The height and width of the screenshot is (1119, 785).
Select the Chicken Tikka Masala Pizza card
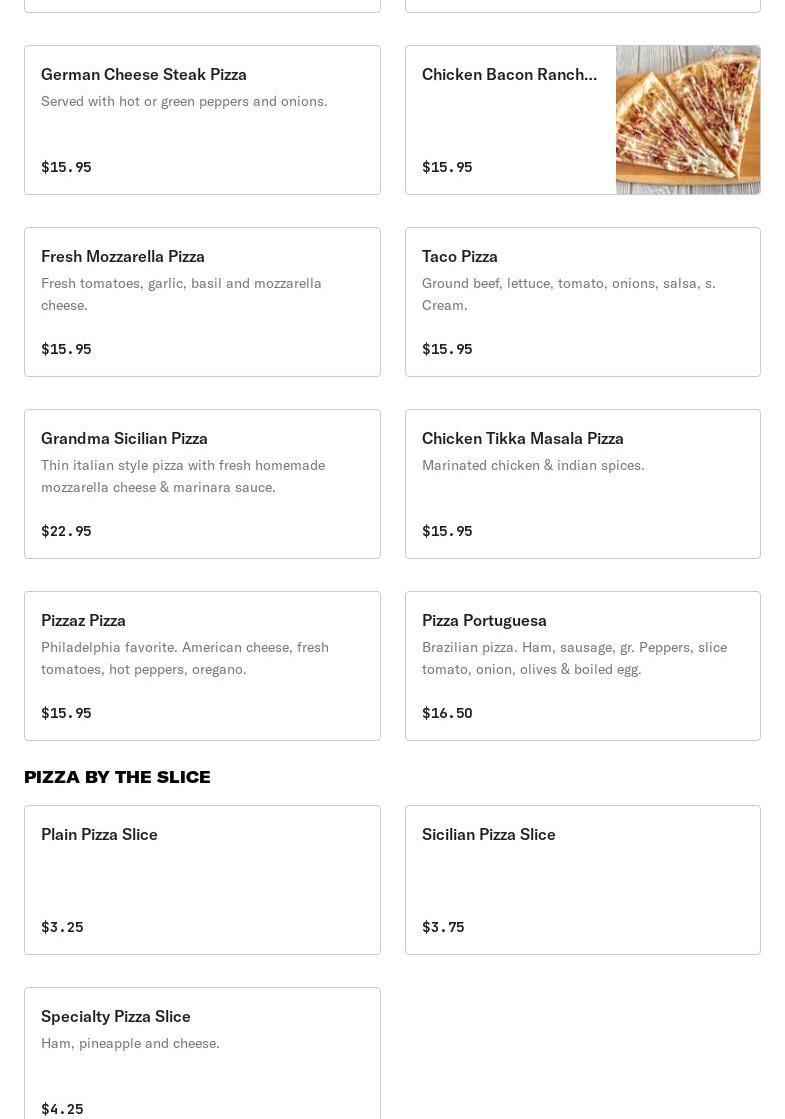(x=582, y=484)
